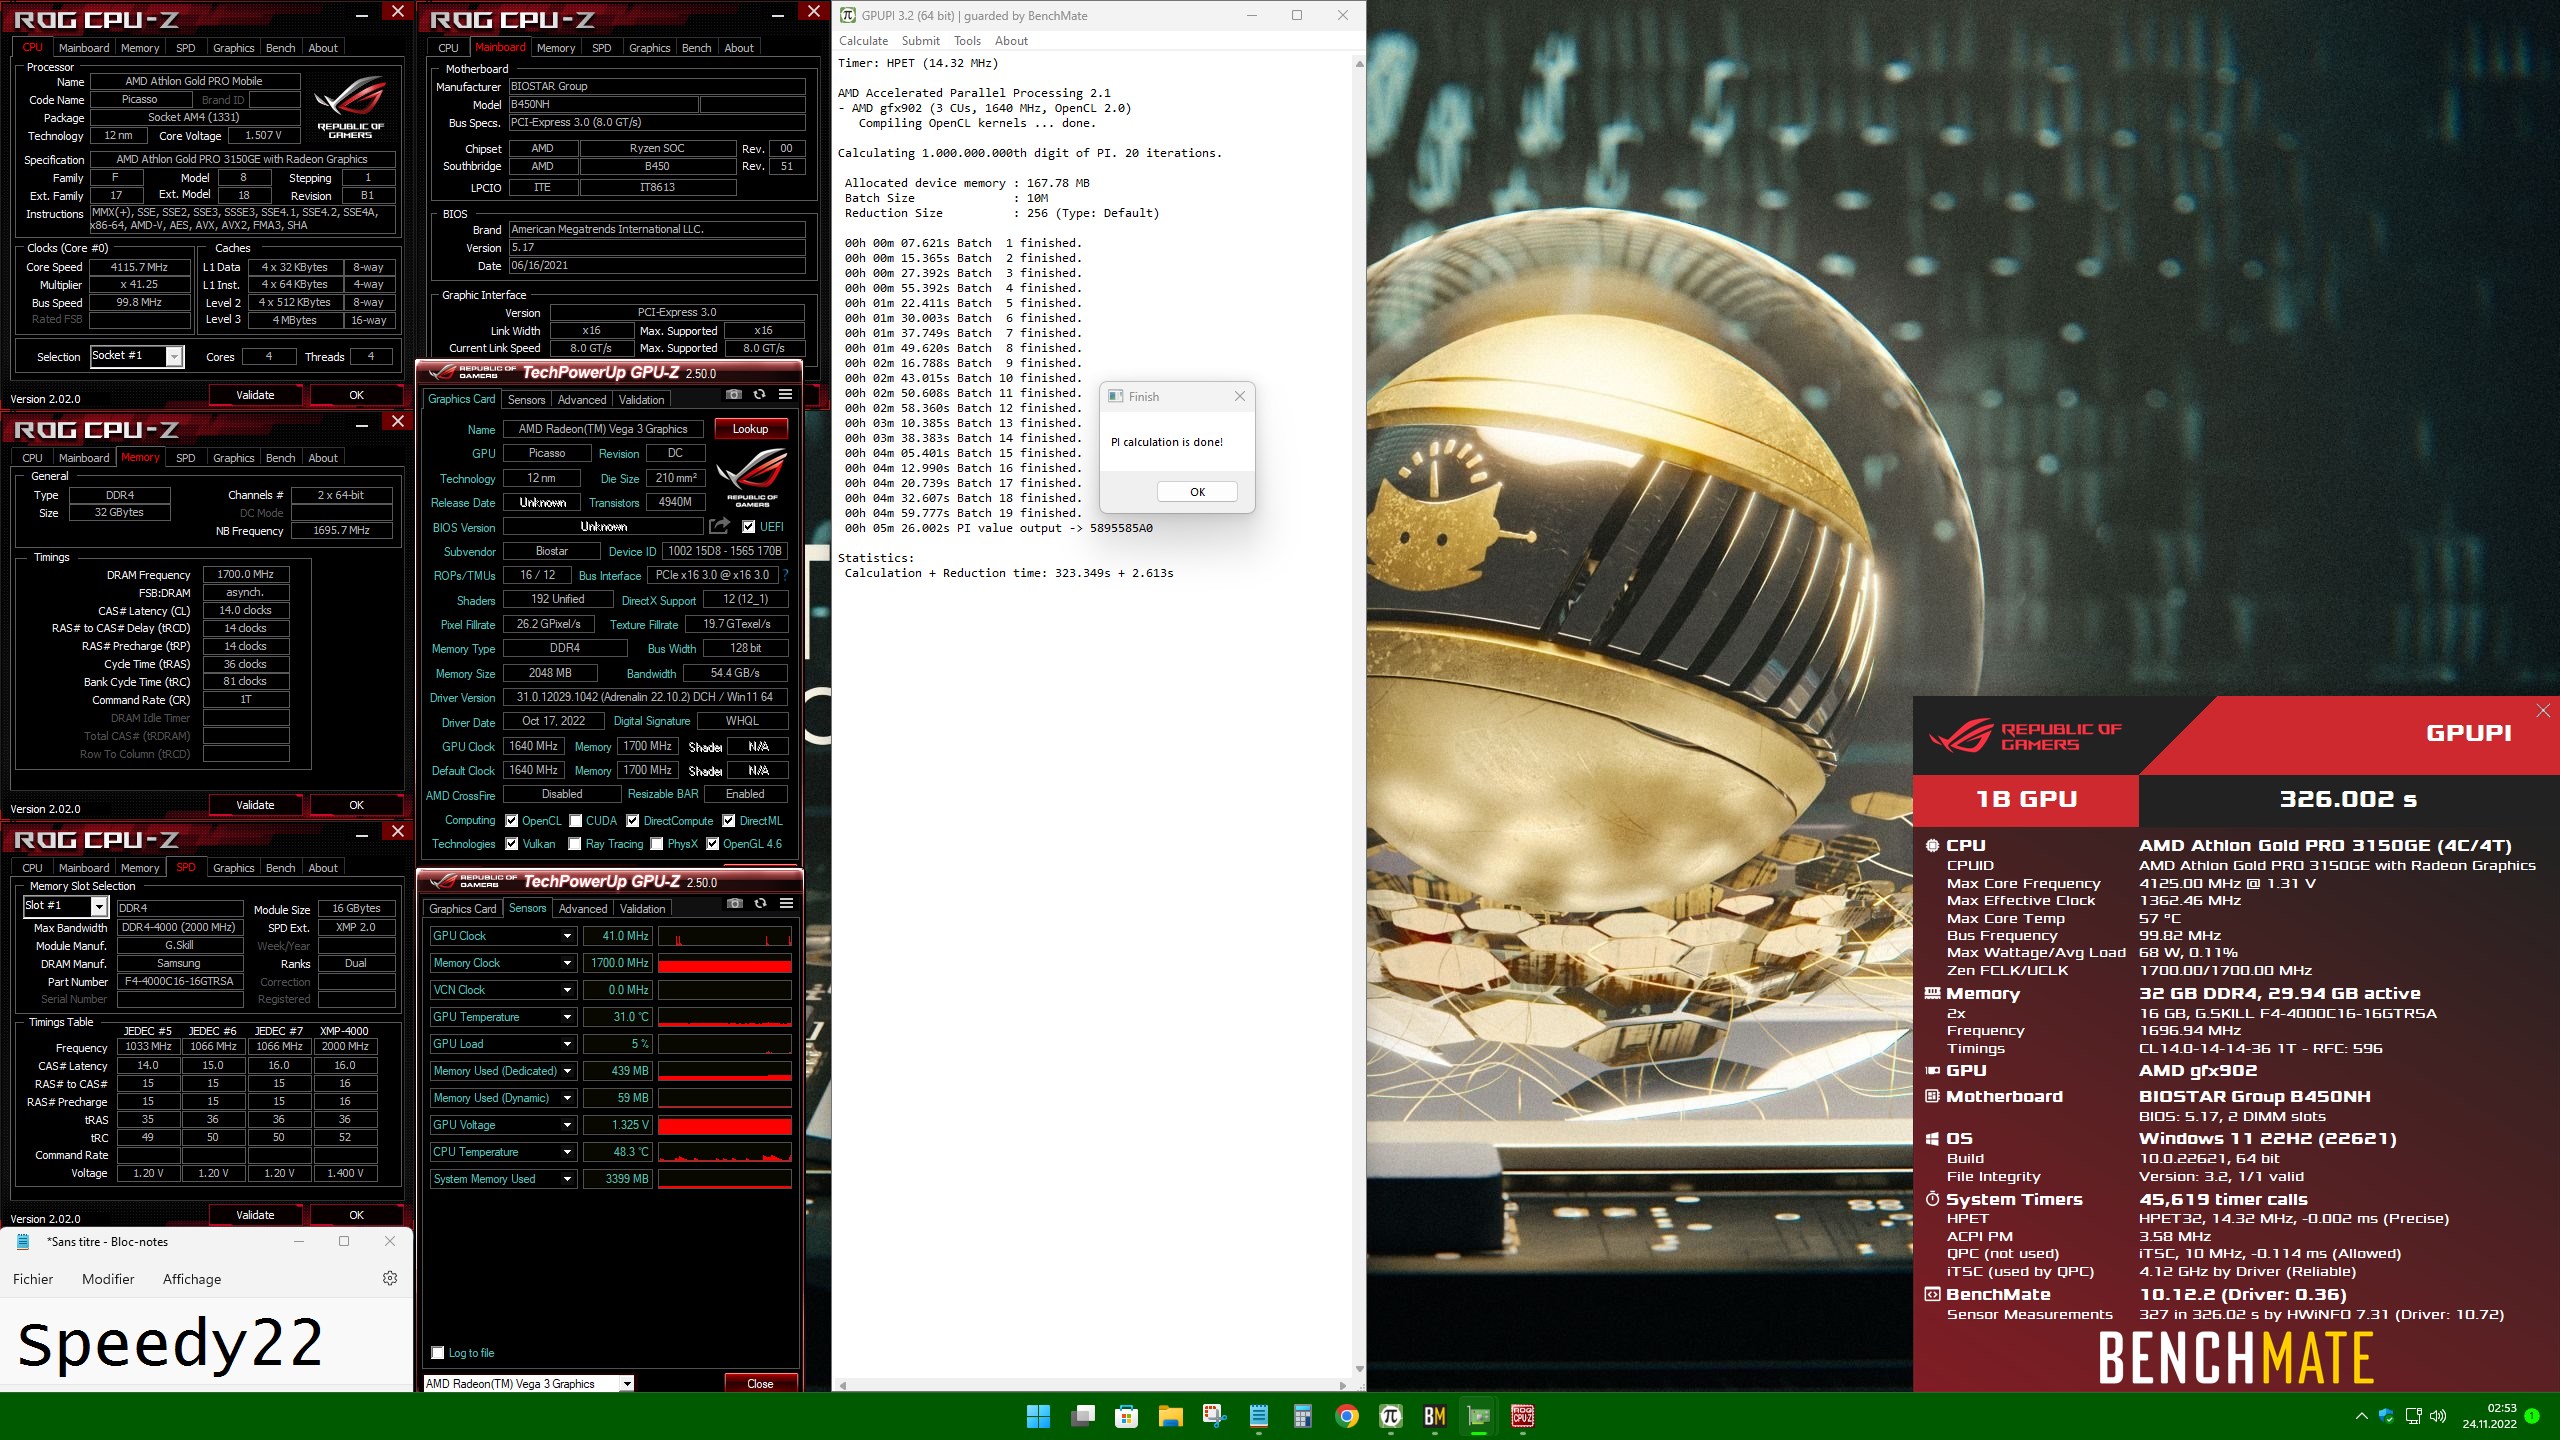Expand GPU Voltage sensor dropdown

click(x=567, y=1125)
